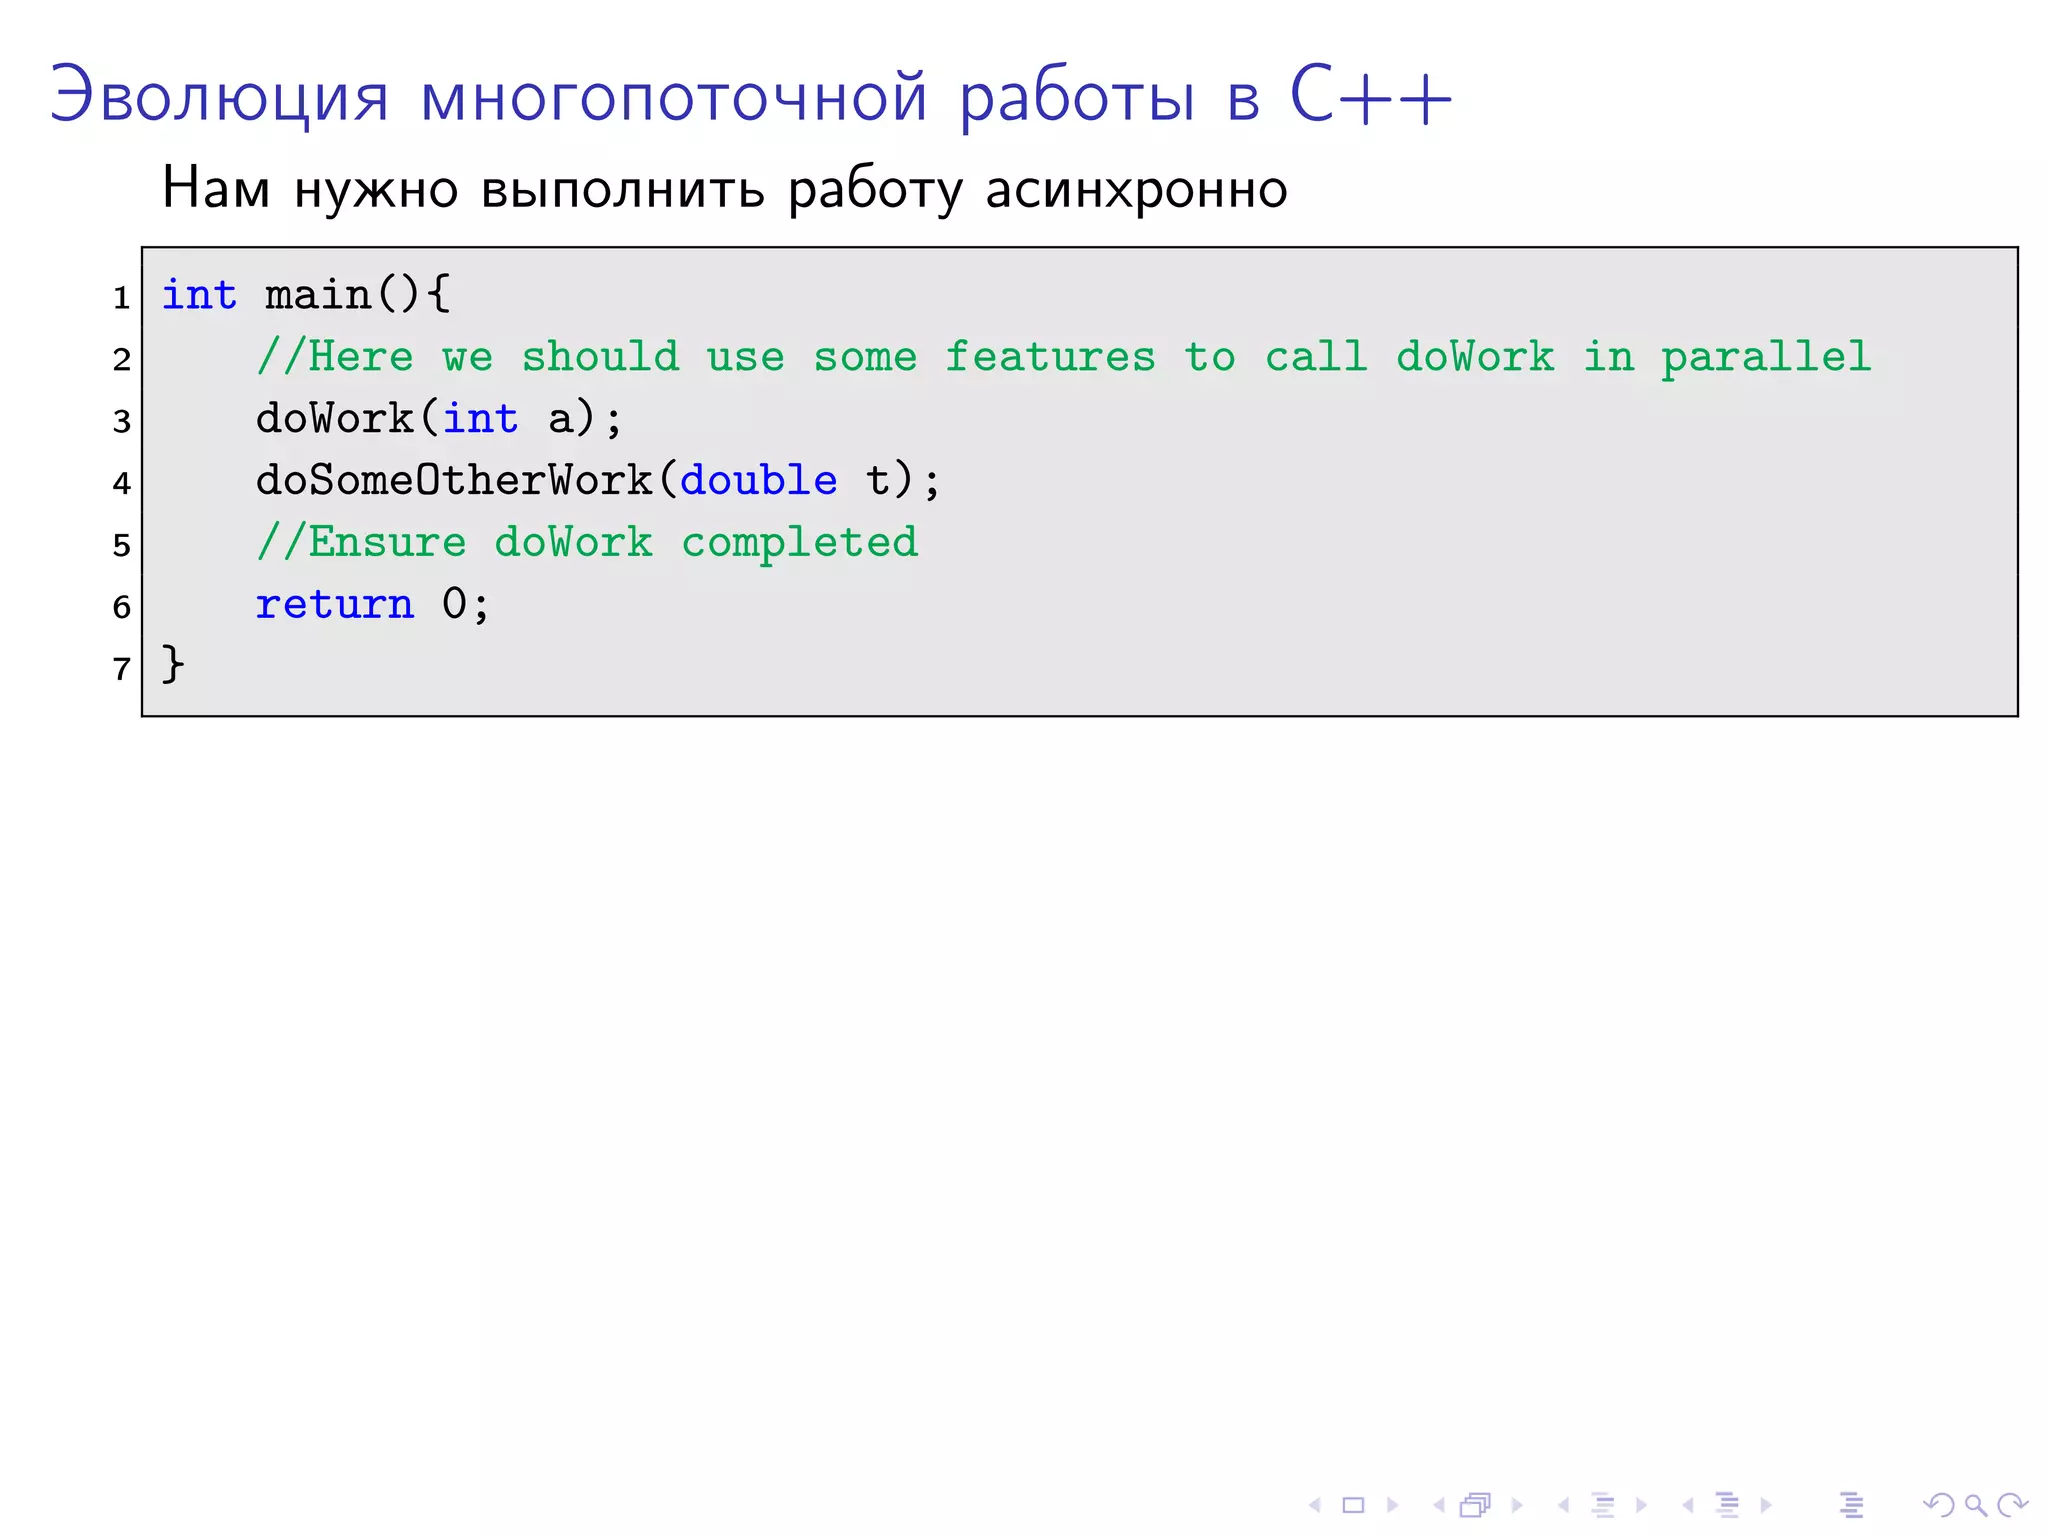The image size is (2048, 1536).
Task: Click code line return 0;
Action: (x=372, y=604)
